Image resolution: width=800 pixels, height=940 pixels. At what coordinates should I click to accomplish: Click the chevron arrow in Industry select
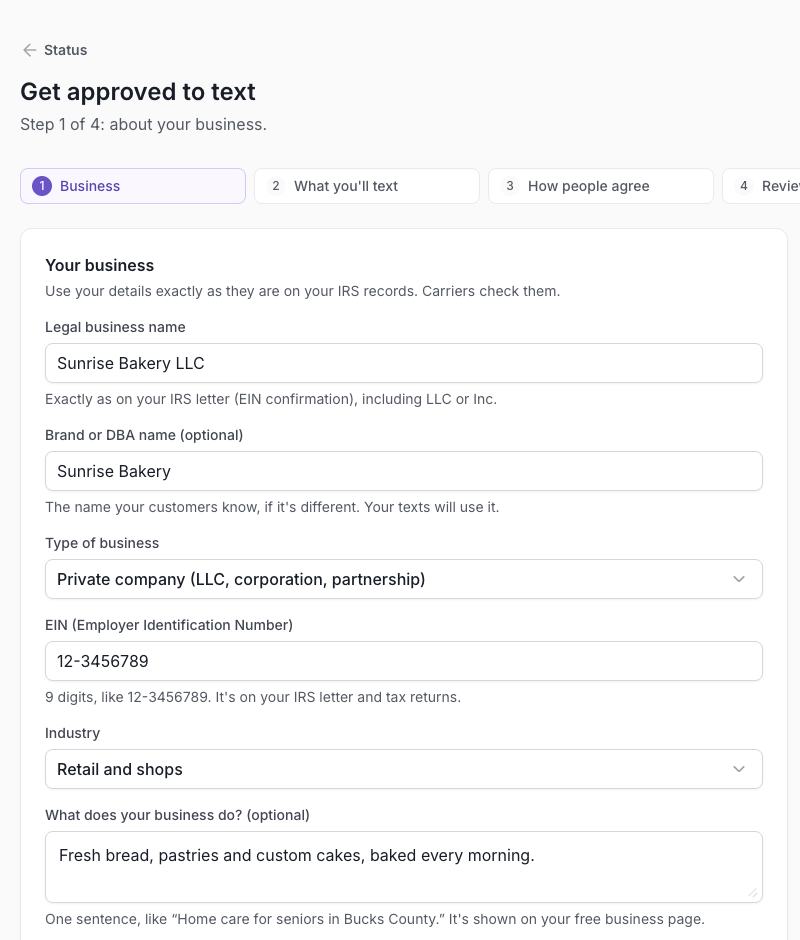[739, 769]
